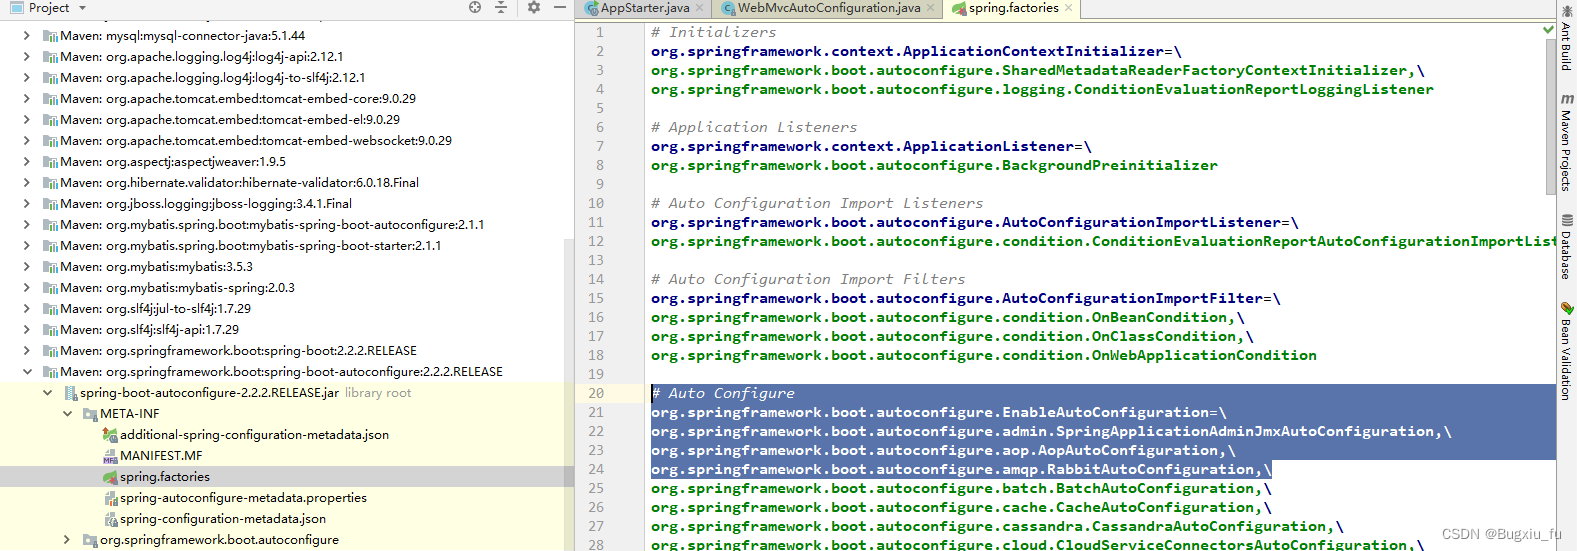
Task: Click library icon of tomcat-embed-websocket:9.0.29
Action: pyautogui.click(x=50, y=140)
